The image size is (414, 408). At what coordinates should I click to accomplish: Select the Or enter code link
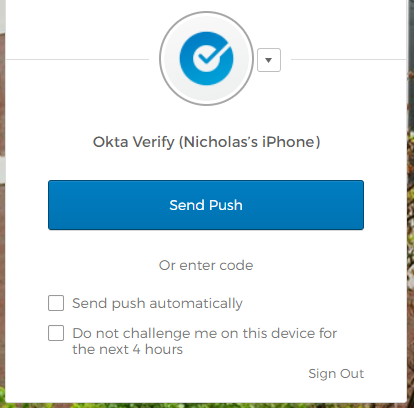tap(206, 265)
